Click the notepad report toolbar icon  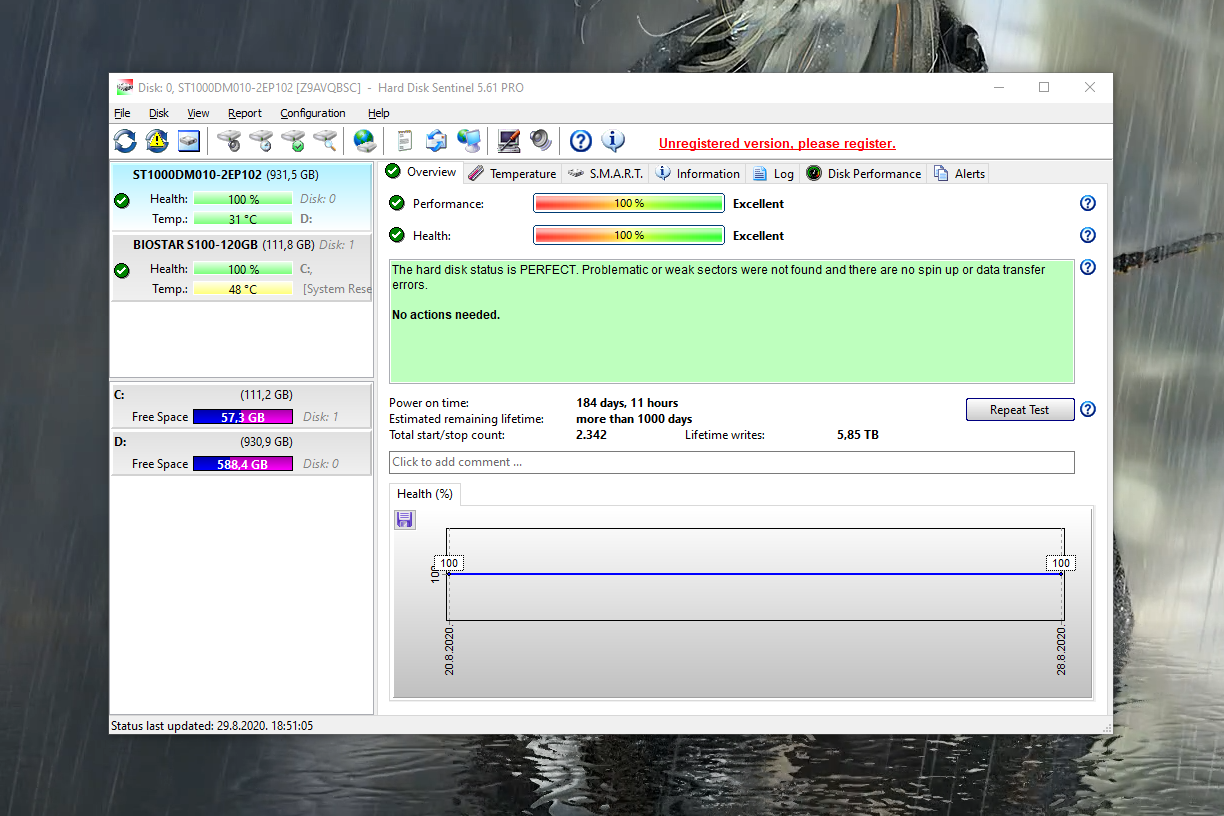tap(405, 141)
